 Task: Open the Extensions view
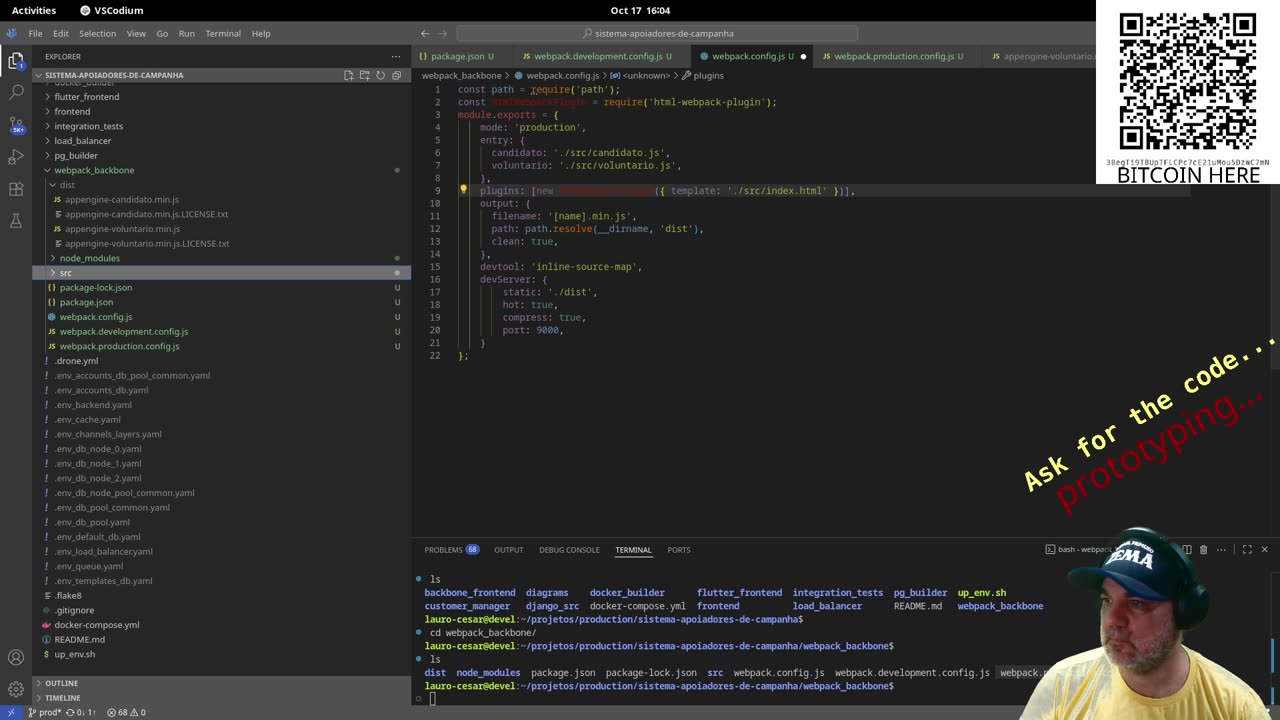16,189
